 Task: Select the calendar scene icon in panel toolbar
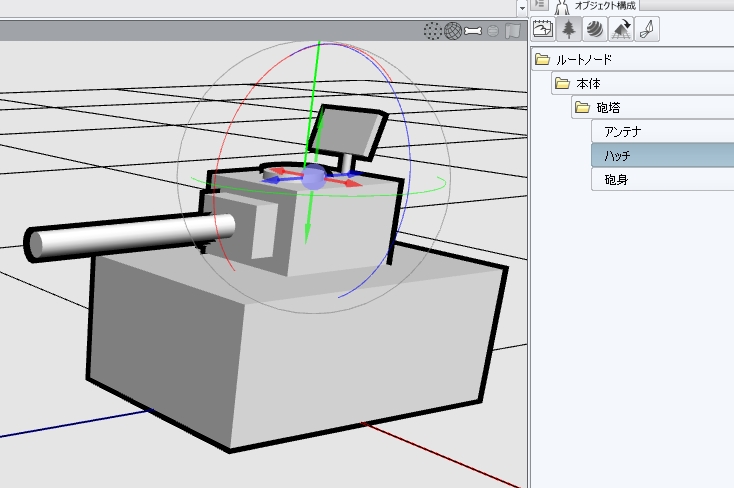click(543, 30)
